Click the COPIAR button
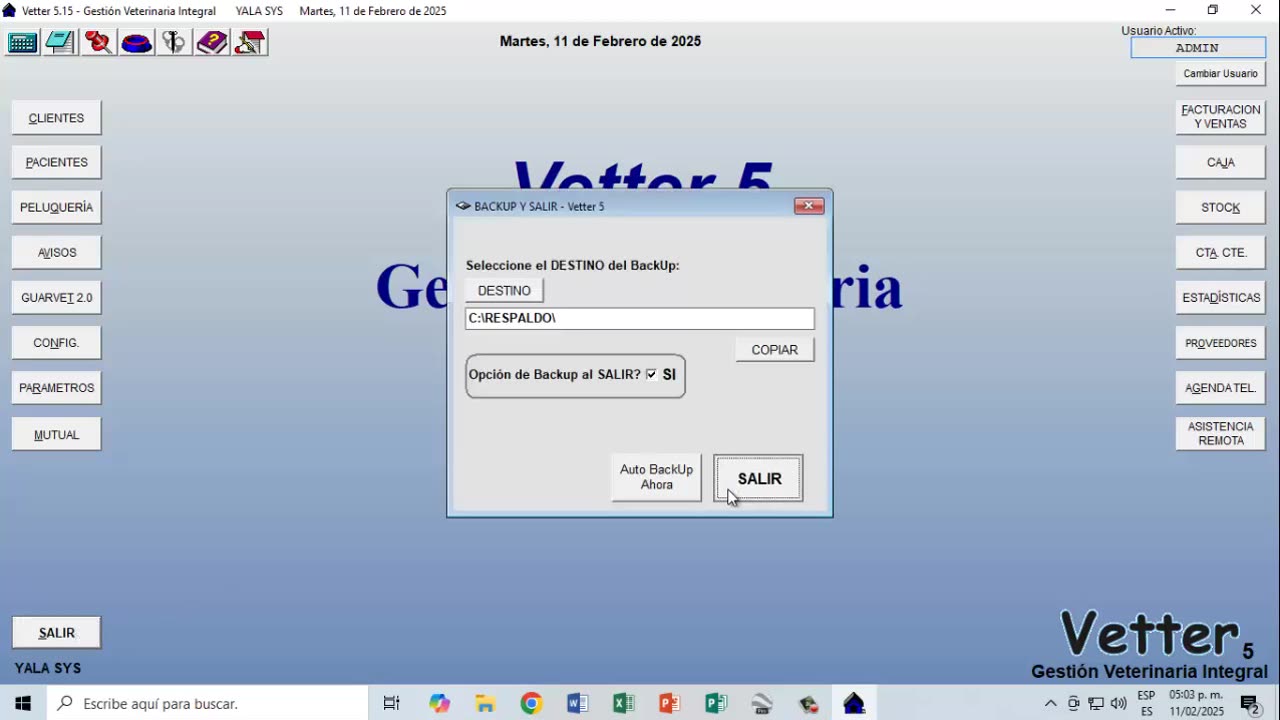Screen dimensions: 1280x720 [x=774, y=350]
